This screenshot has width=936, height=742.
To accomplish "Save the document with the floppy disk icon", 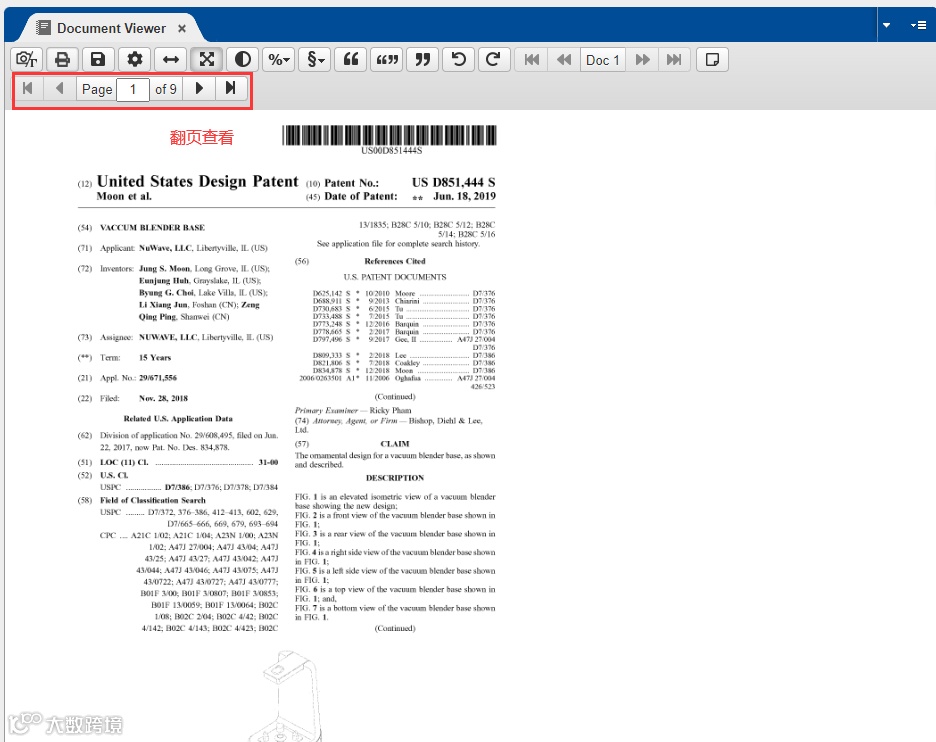I will pos(98,60).
